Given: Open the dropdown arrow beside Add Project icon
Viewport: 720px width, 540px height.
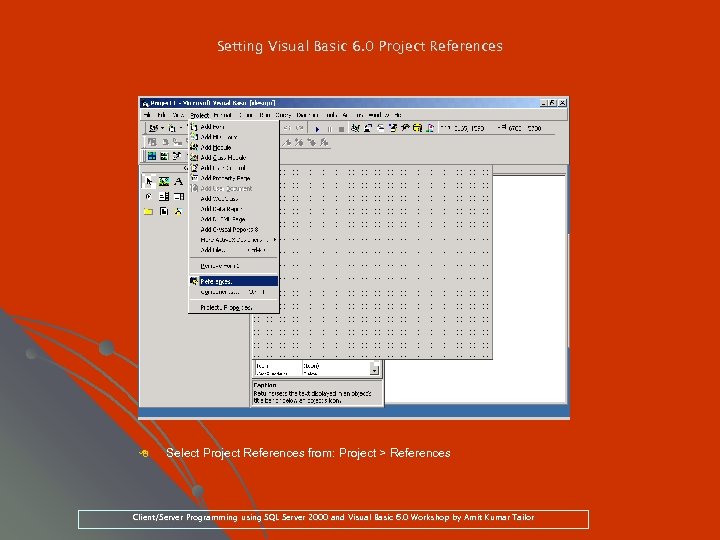Looking at the screenshot, I should 162,128.
